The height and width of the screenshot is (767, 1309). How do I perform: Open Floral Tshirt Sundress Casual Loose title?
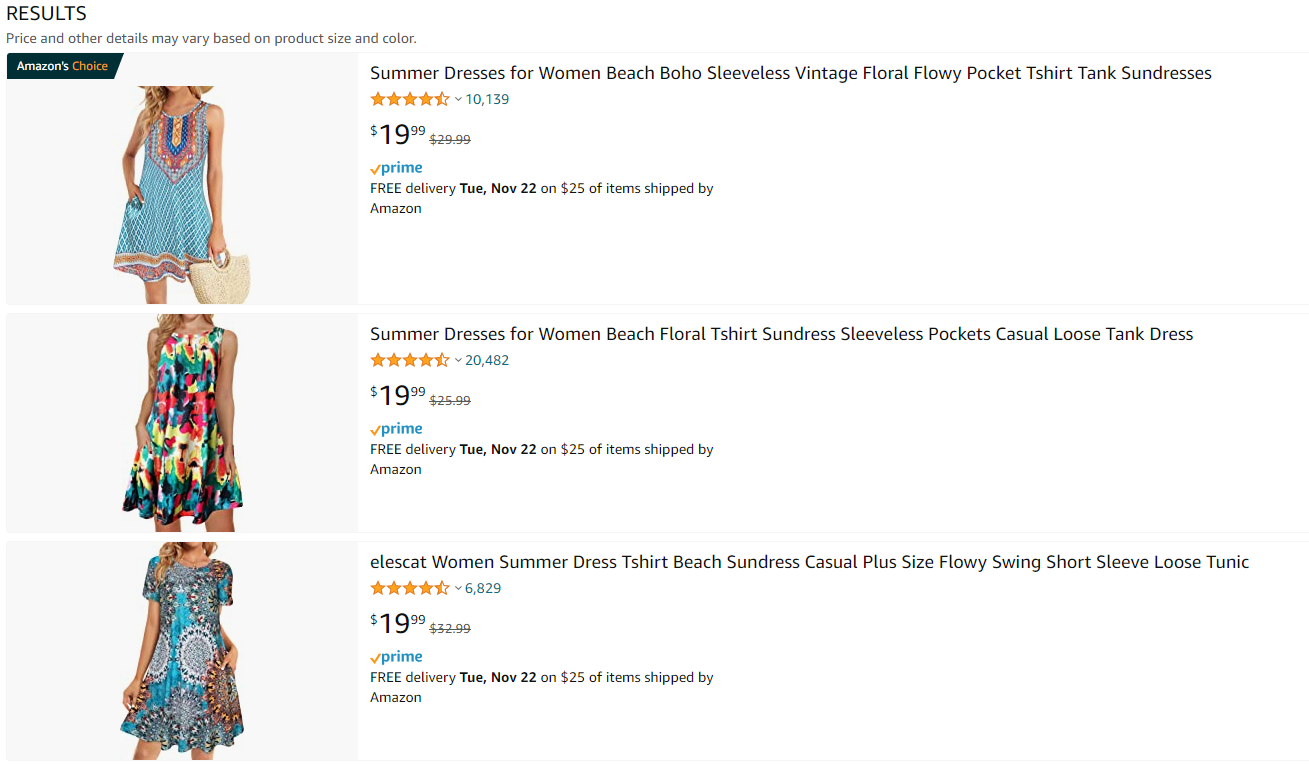(782, 334)
